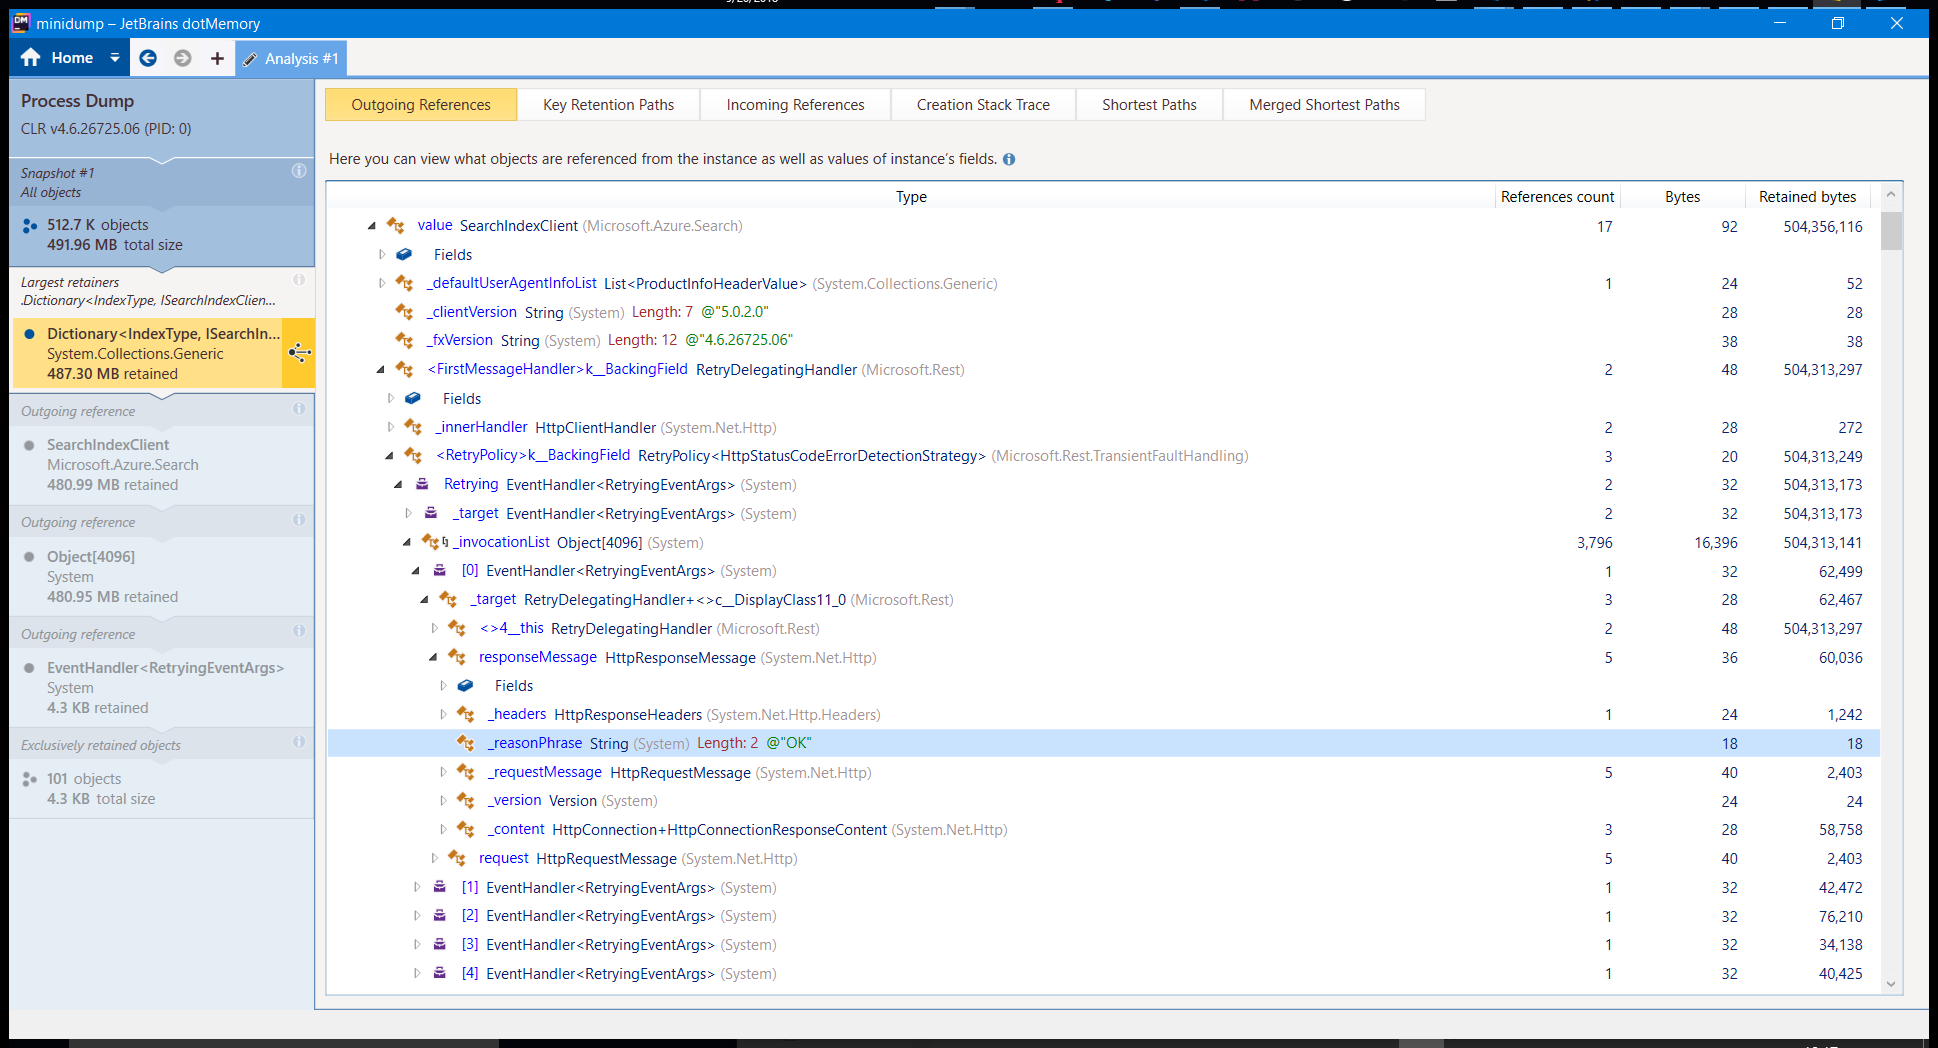Screen dimensions: 1938x1048
Task: Open the Object[4096] outgoing reference step
Action: coord(162,577)
